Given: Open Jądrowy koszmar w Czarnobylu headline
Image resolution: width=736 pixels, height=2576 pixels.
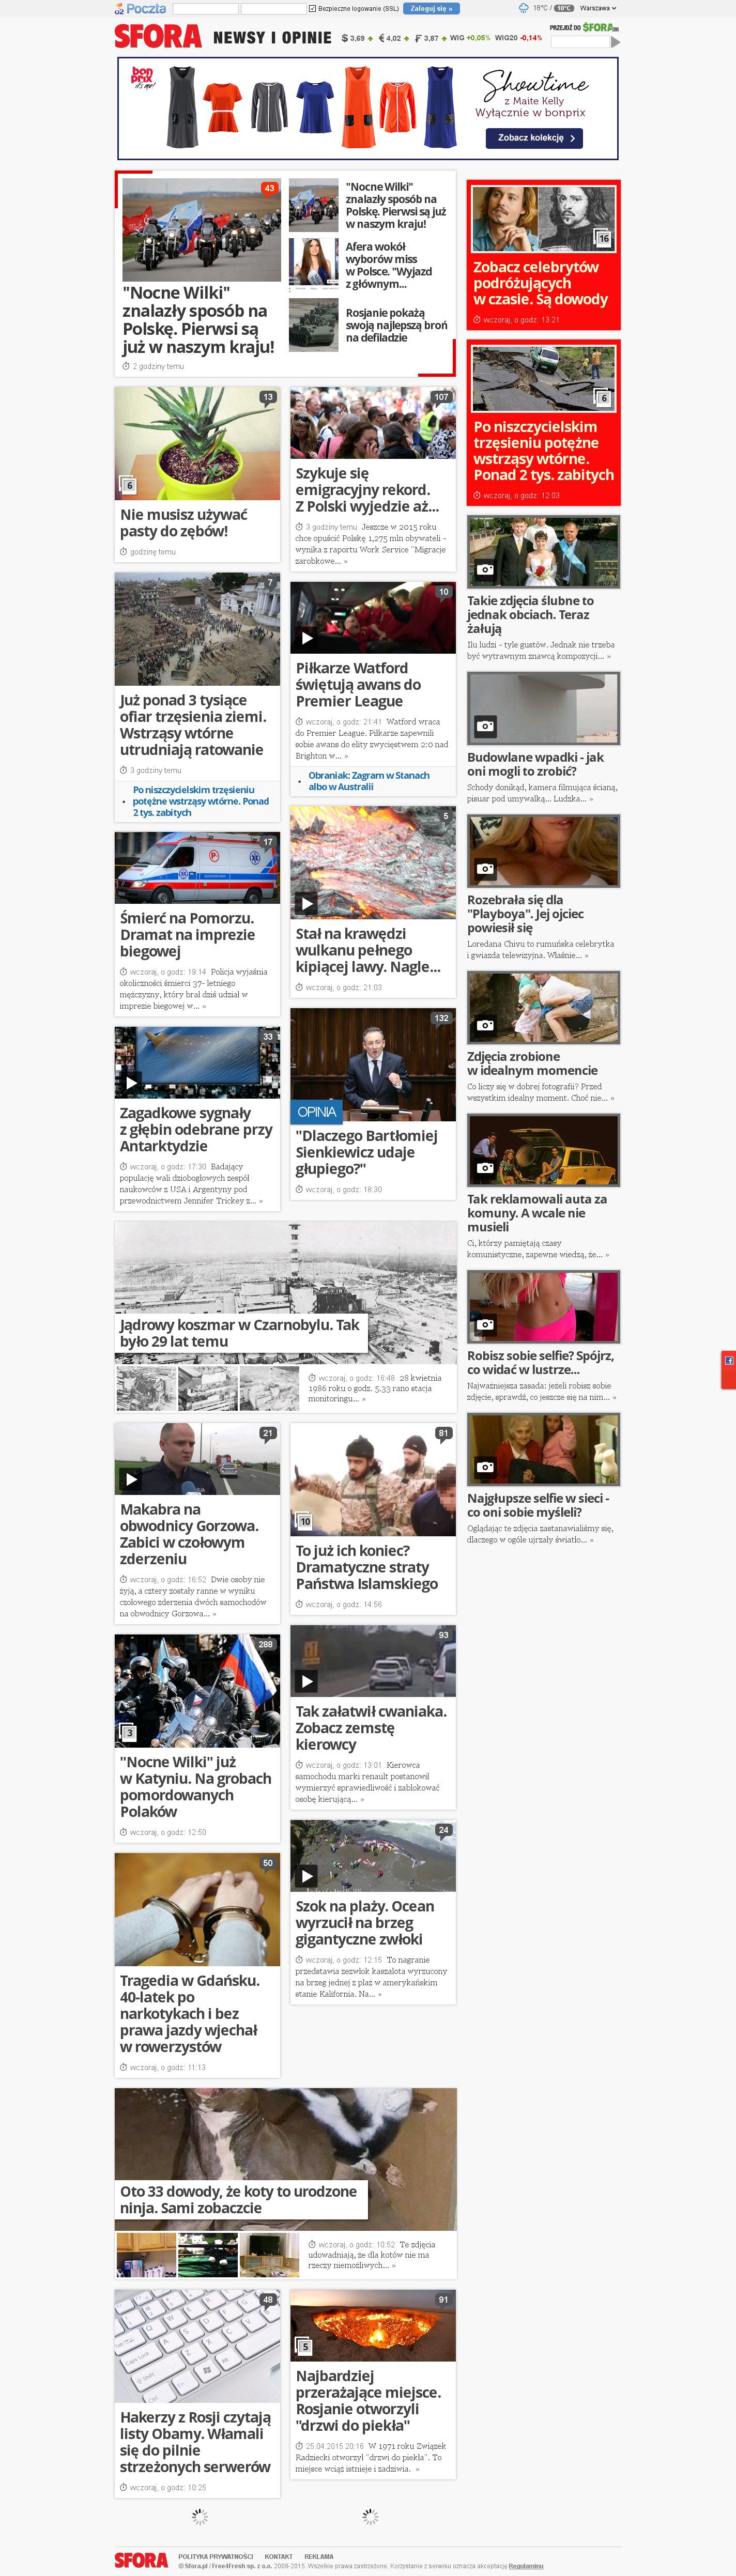Looking at the screenshot, I should click(240, 1333).
